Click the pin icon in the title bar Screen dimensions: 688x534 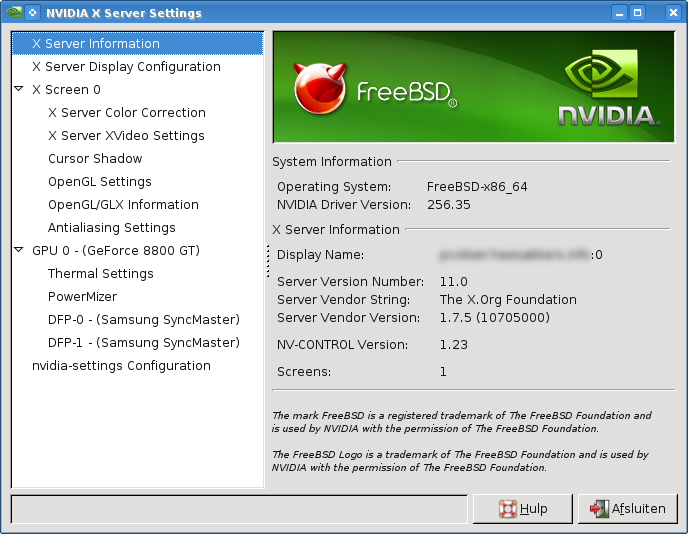(33, 13)
